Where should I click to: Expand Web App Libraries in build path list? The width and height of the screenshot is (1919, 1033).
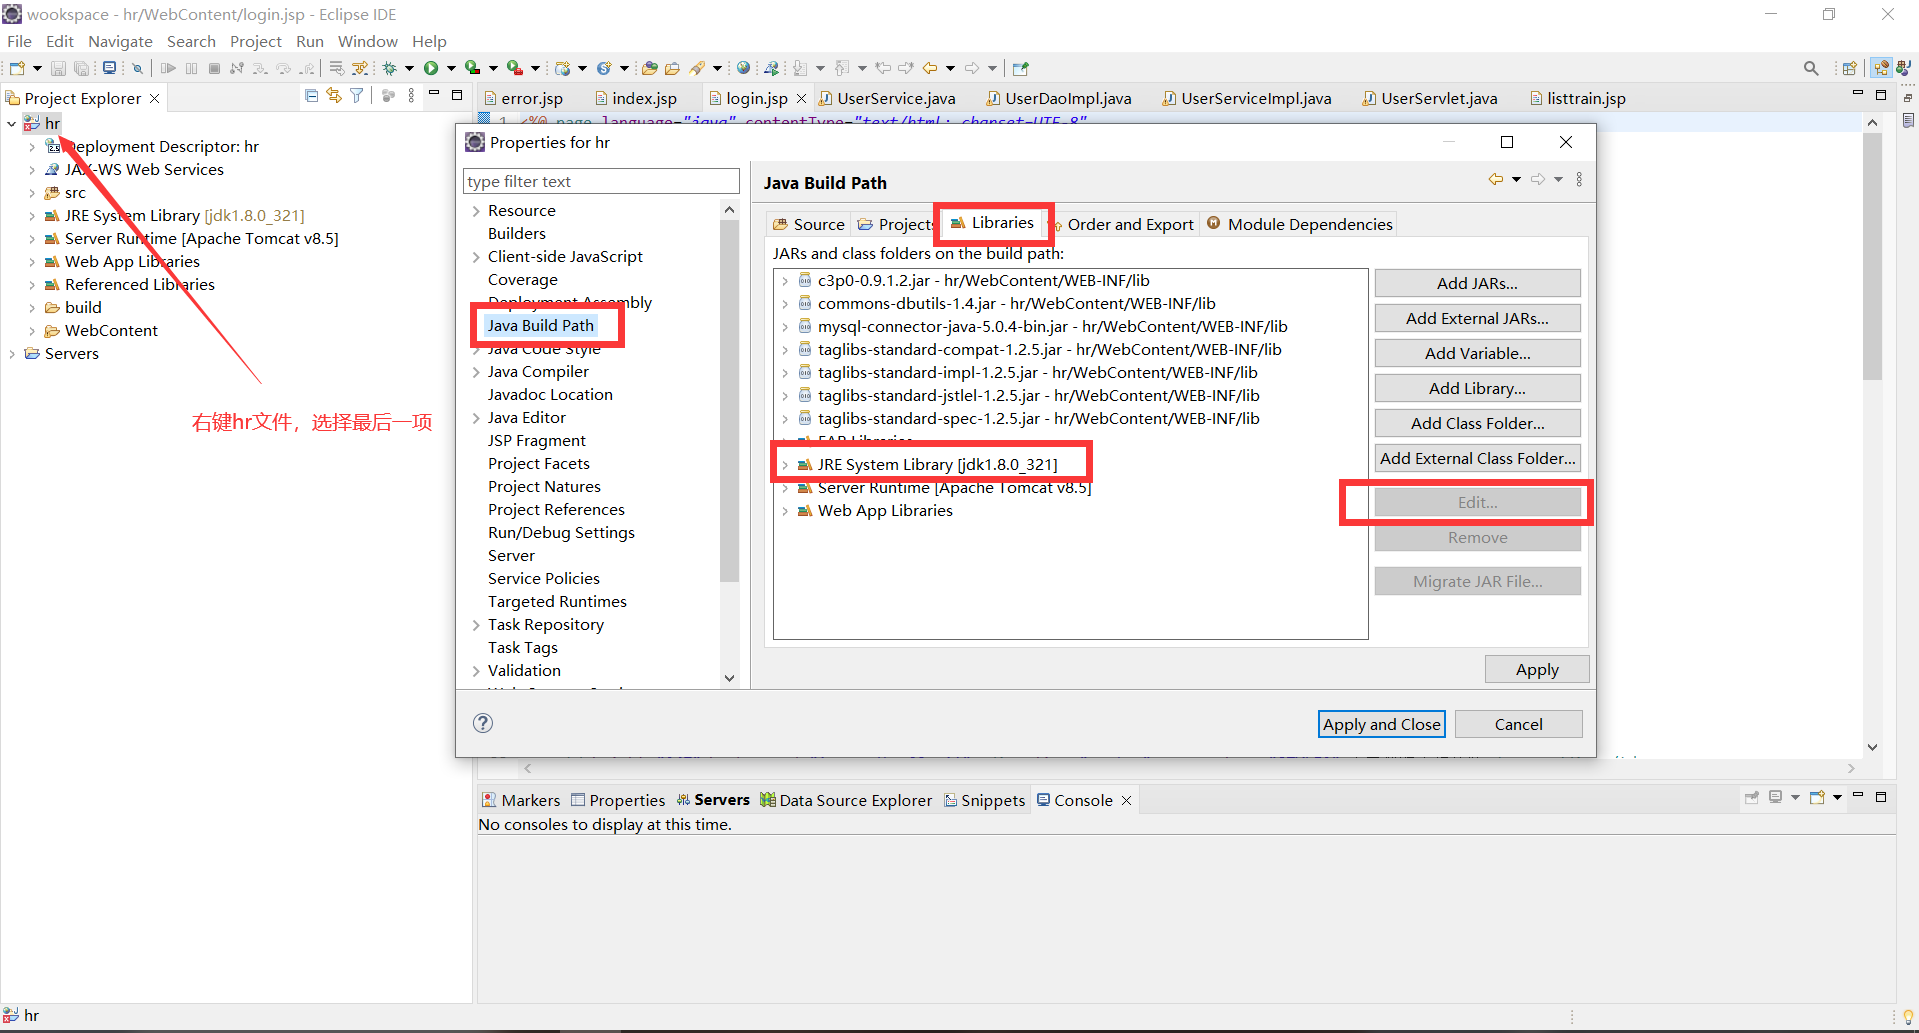point(785,511)
